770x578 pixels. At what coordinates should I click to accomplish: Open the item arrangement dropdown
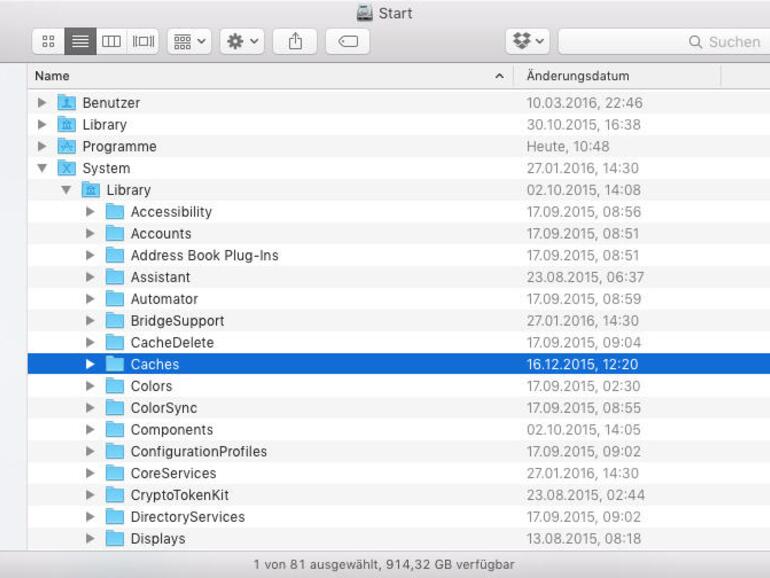coord(189,41)
